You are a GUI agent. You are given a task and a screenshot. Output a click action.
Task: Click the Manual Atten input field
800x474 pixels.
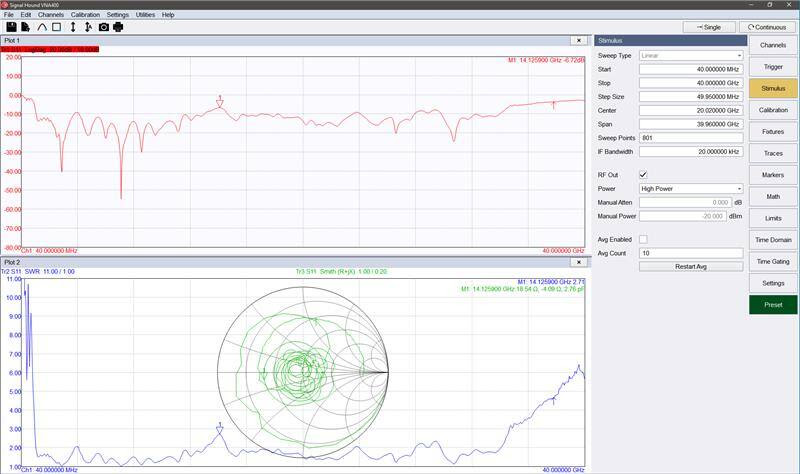[x=685, y=203]
